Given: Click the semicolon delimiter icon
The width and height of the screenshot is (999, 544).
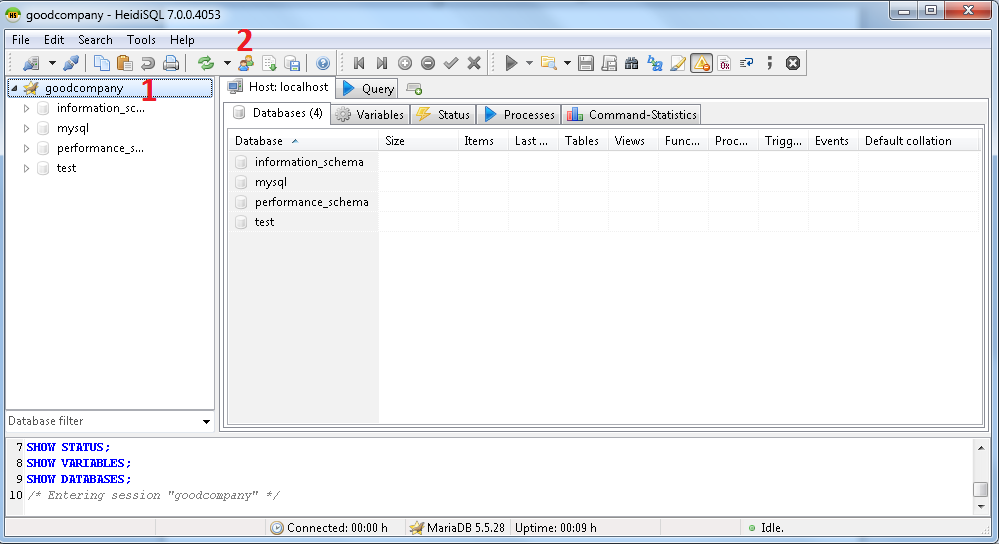Looking at the screenshot, I should (x=770, y=63).
